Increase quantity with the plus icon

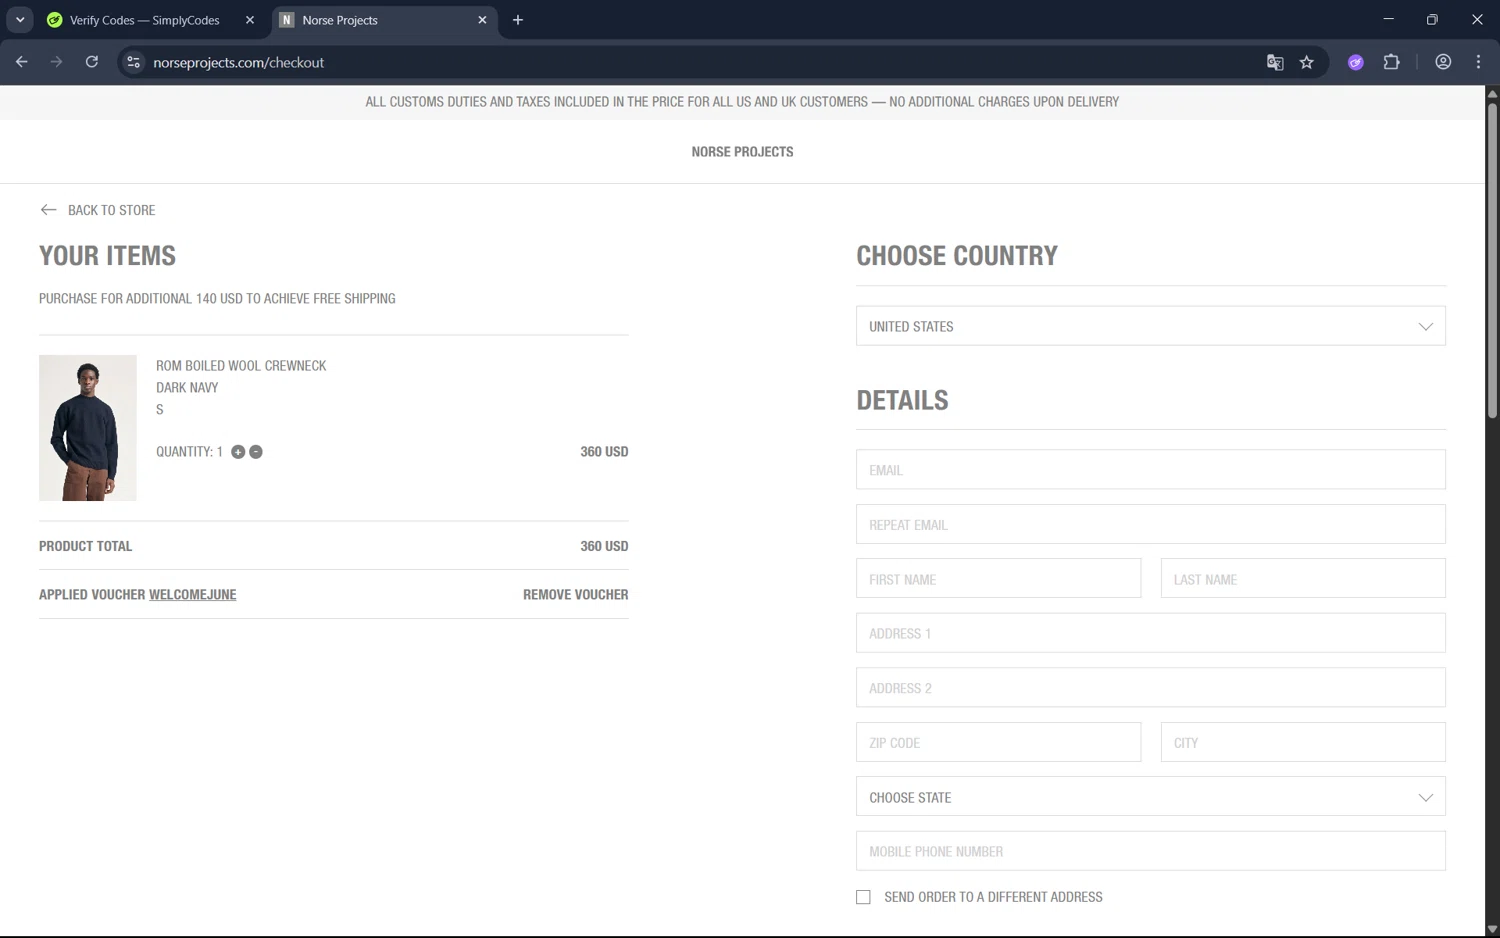pos(238,452)
